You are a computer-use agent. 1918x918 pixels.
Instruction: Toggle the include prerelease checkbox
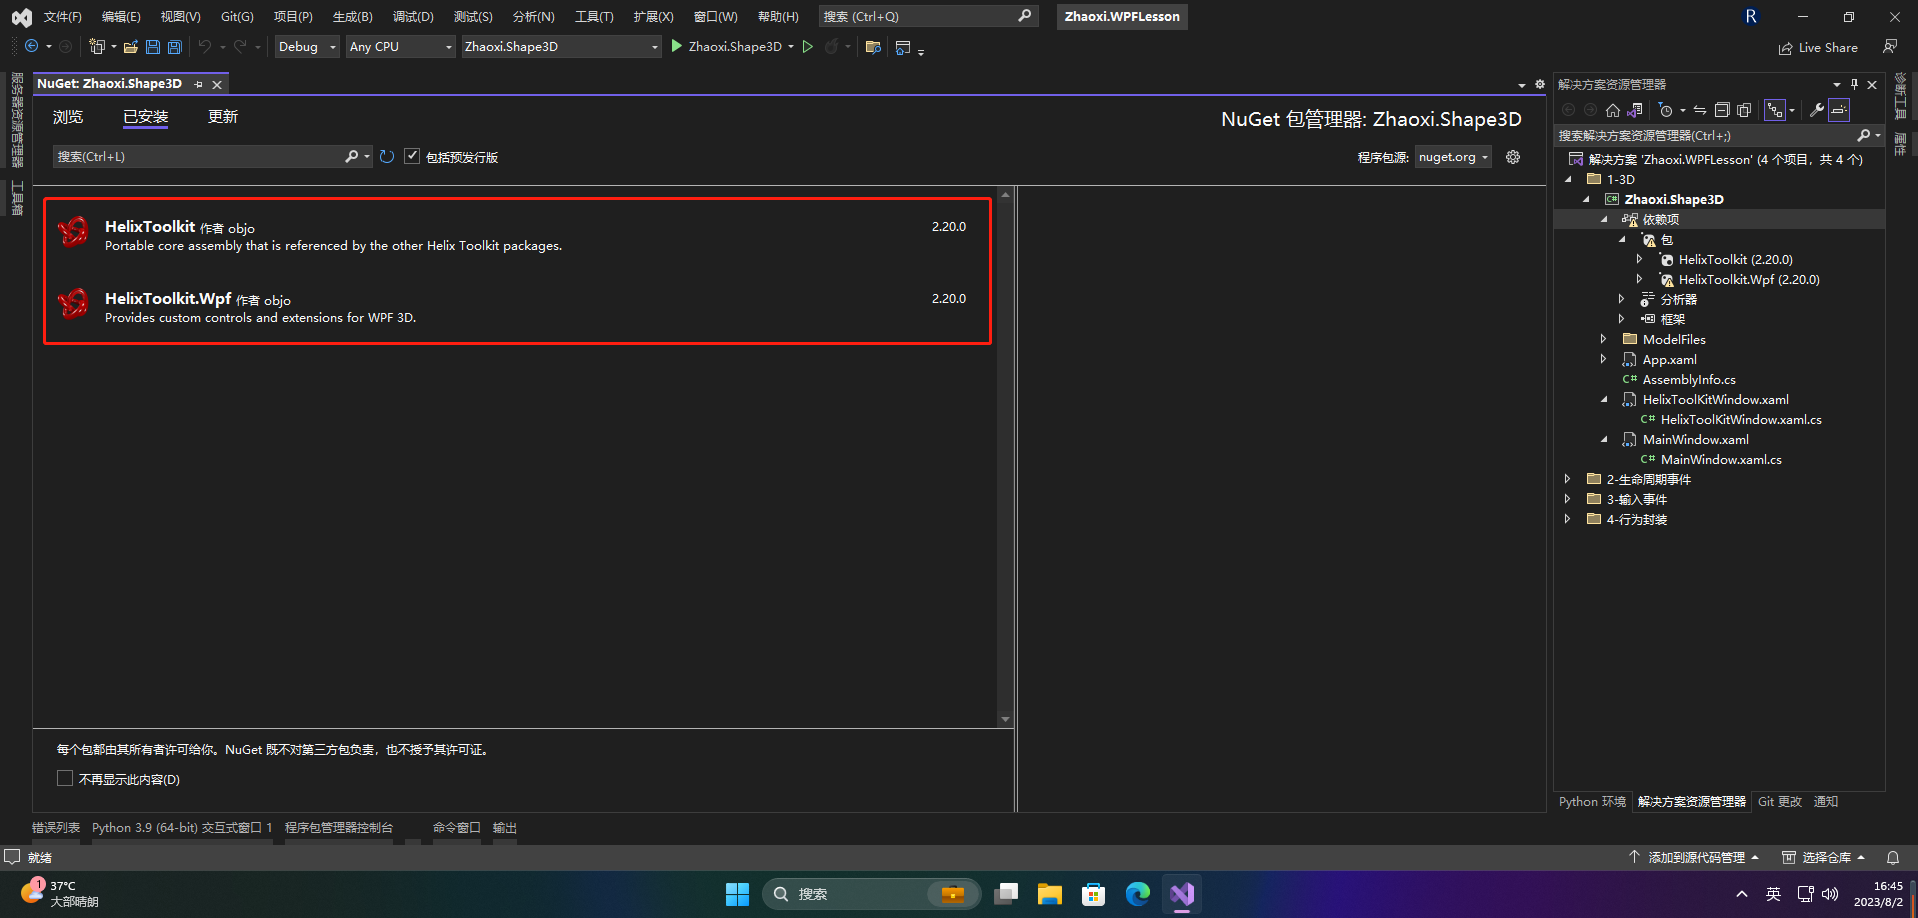pos(412,156)
